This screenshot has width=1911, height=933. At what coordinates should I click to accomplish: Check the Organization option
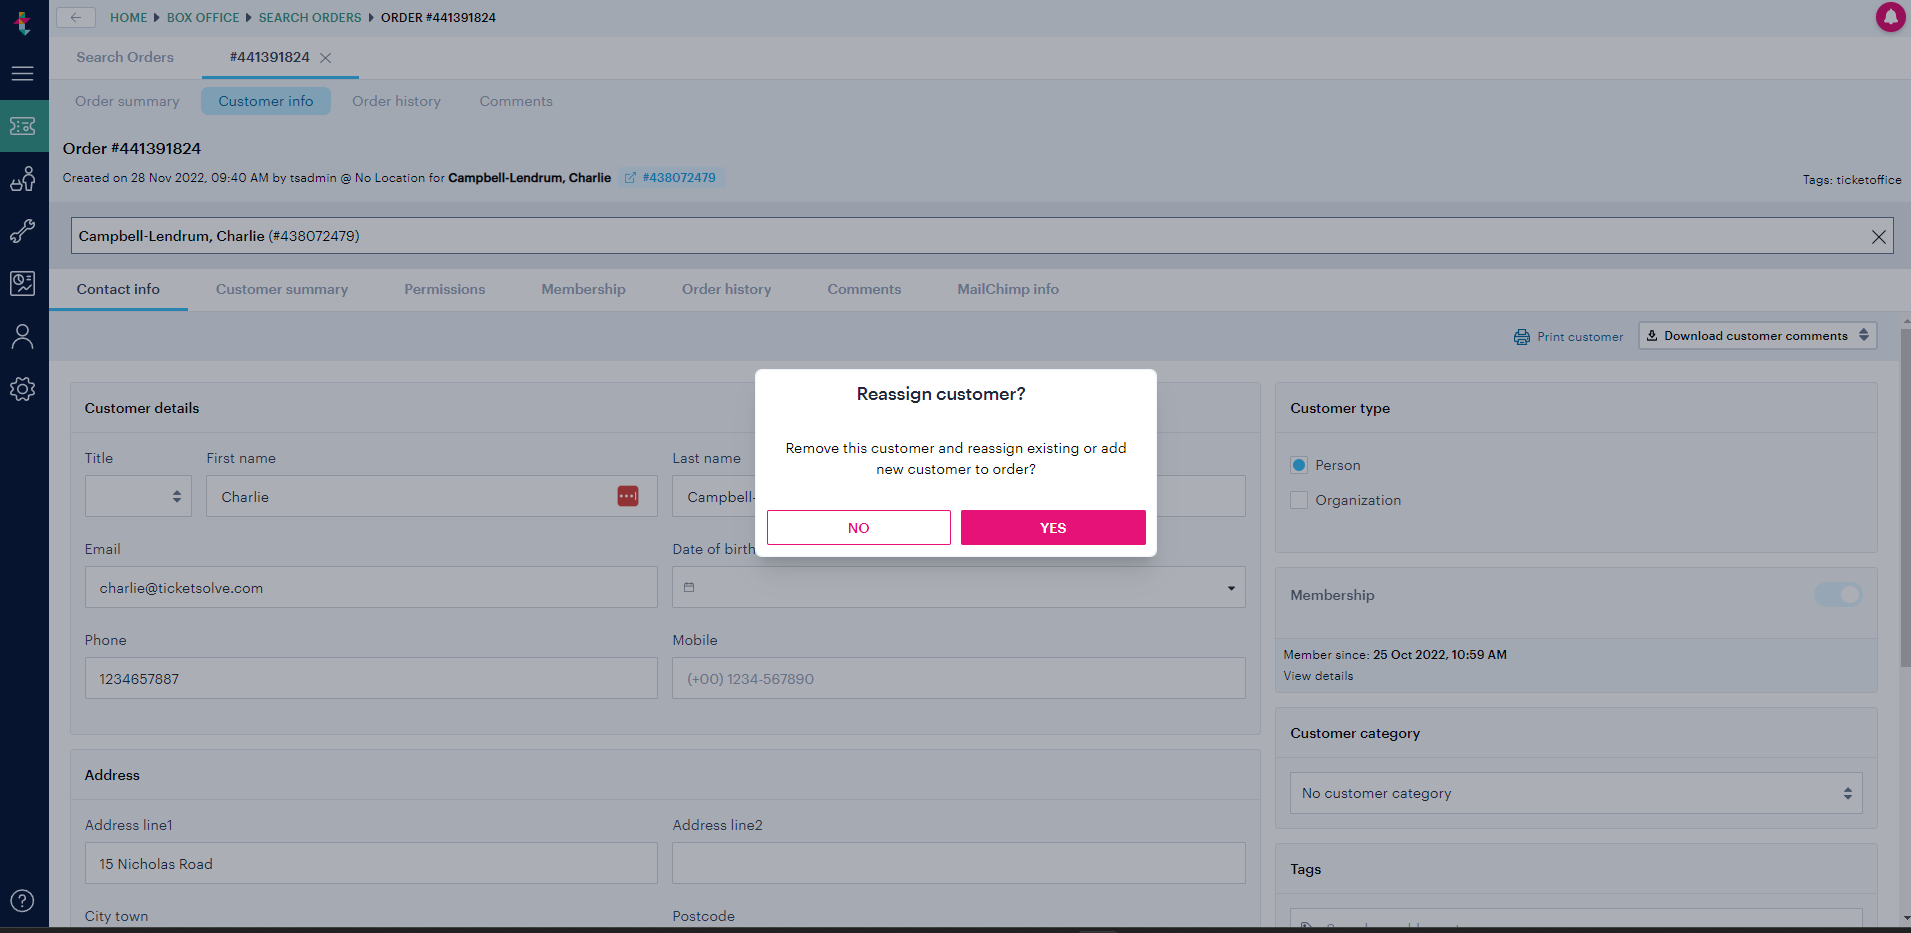point(1299,500)
